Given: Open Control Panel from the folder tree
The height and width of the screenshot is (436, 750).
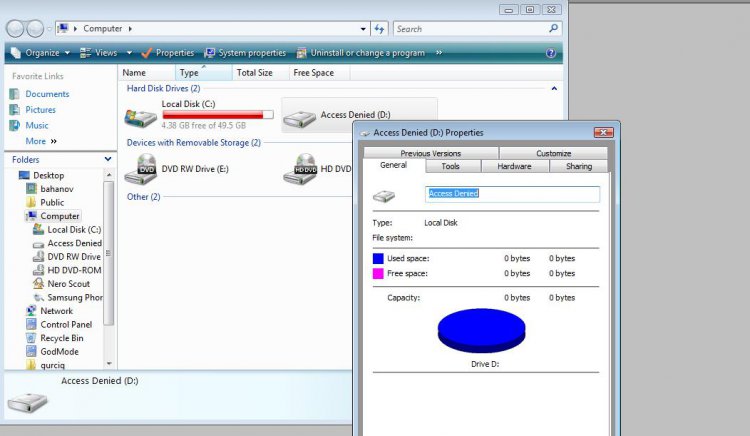Looking at the screenshot, I should (65, 325).
